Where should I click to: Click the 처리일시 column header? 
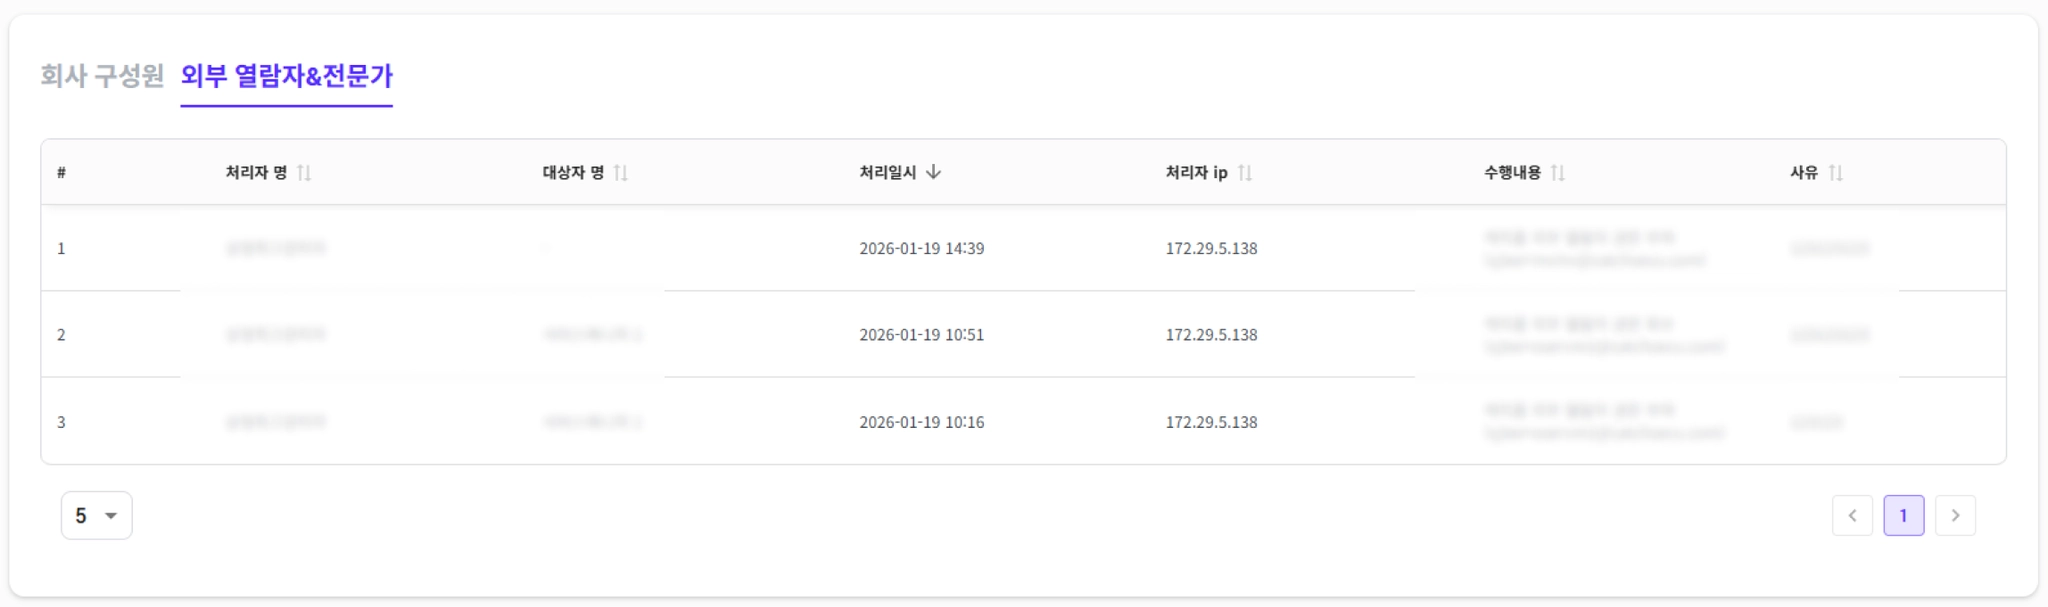tap(888, 173)
